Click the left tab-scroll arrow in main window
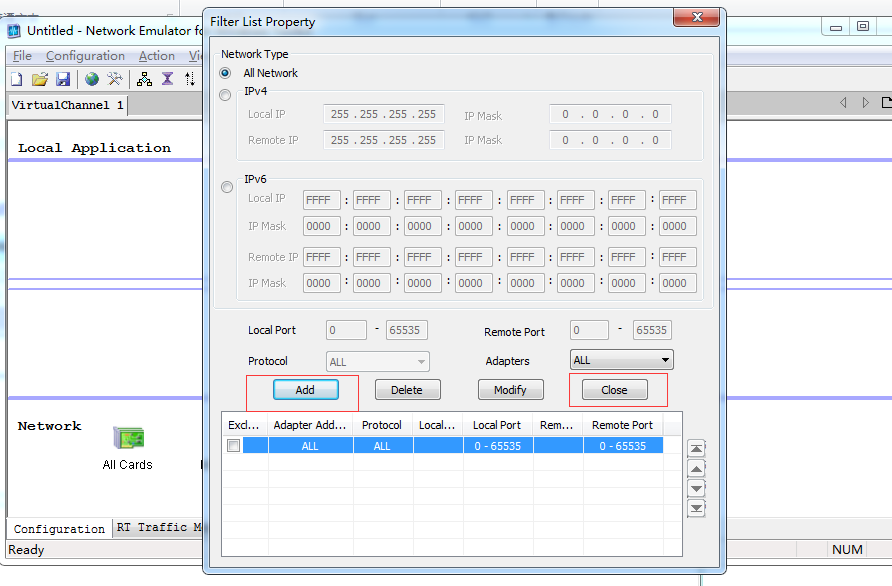Screen dimensions: 892x586 [x=843, y=102]
